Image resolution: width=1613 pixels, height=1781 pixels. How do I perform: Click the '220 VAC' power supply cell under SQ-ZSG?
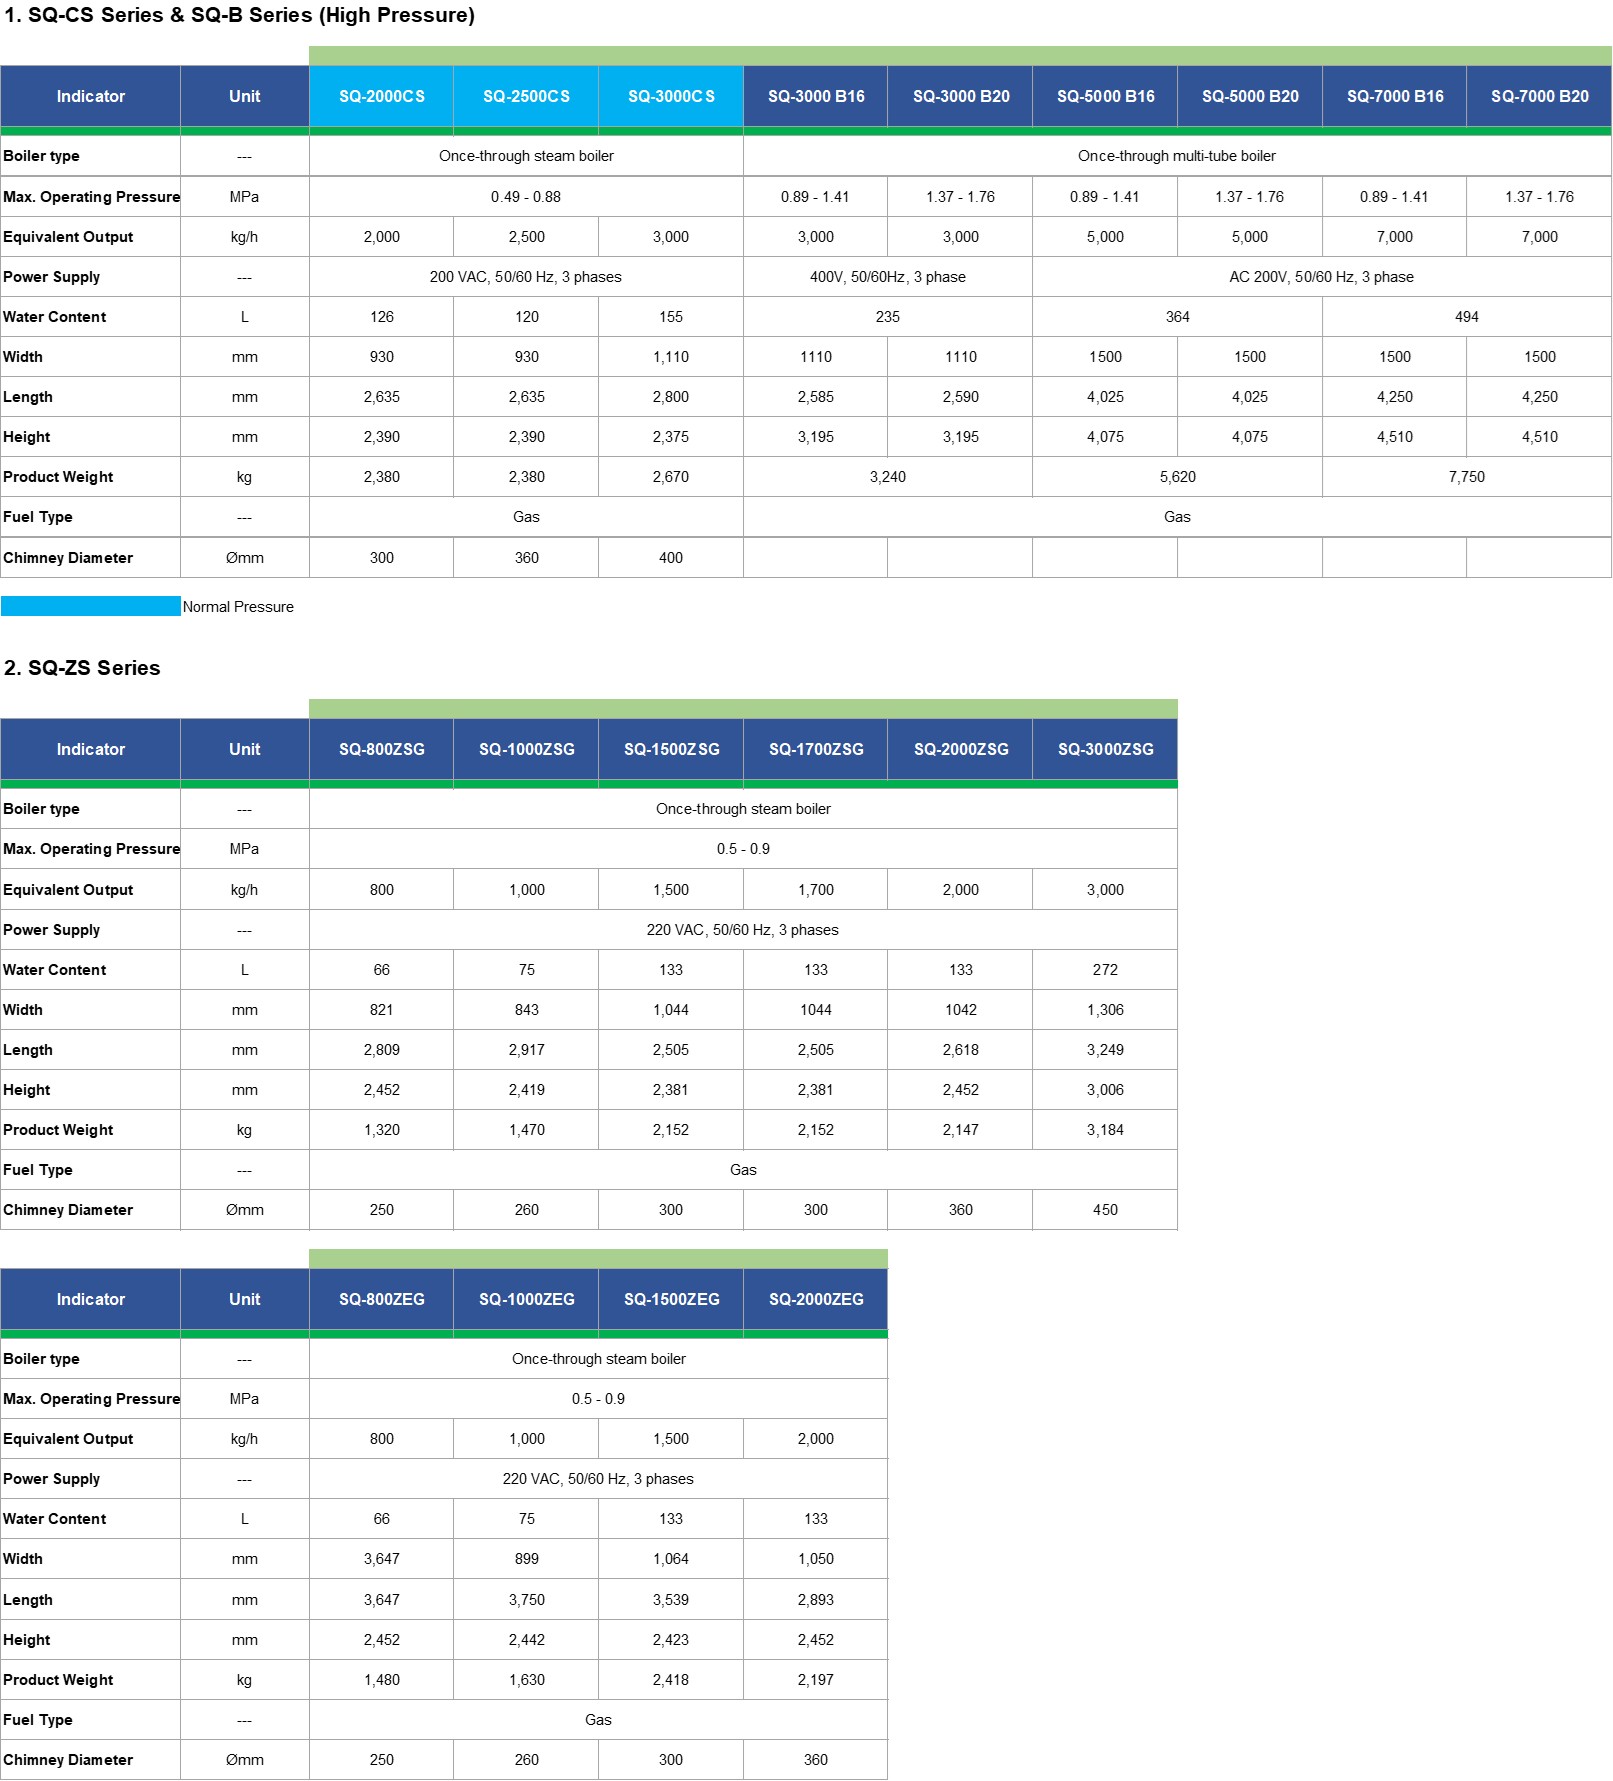[743, 930]
